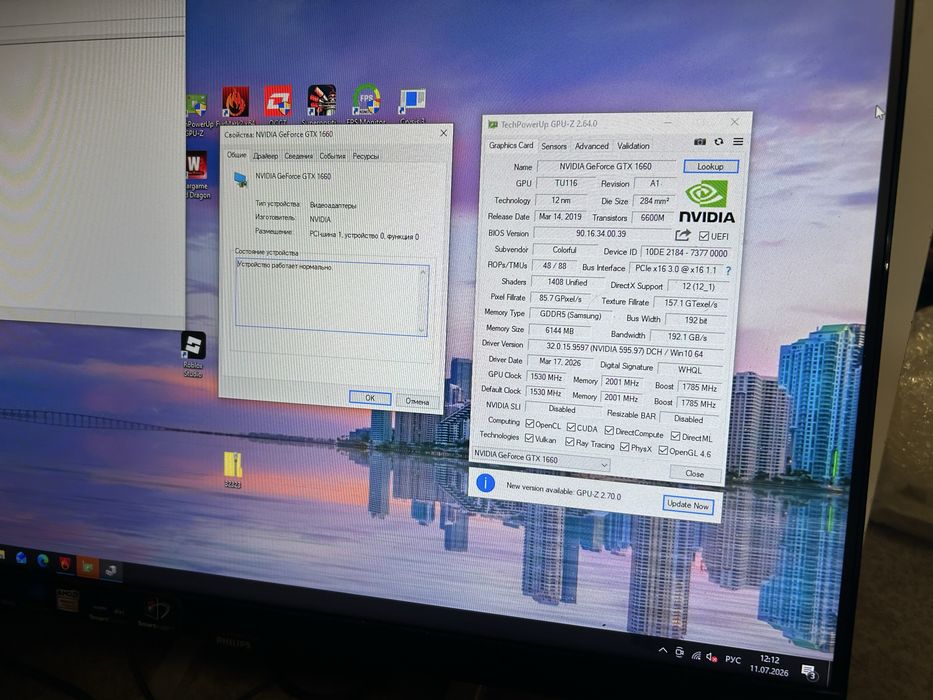Open the Драйвер tab in properties
The height and width of the screenshot is (700, 933).
(265, 156)
